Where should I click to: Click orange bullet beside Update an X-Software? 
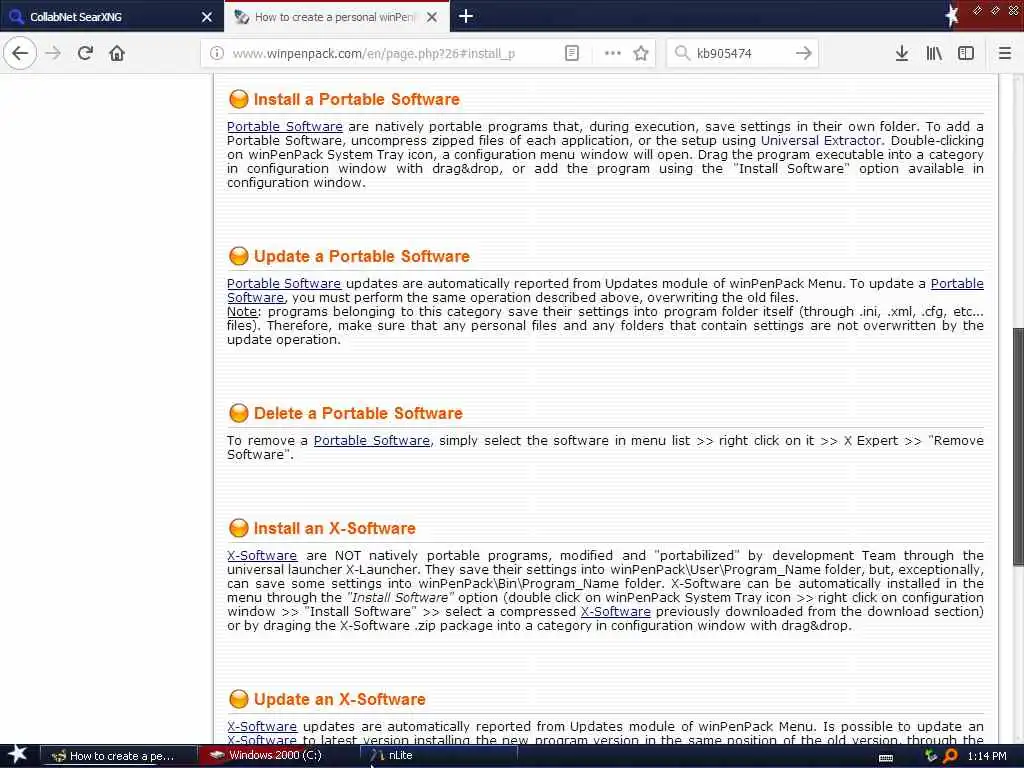[238, 699]
